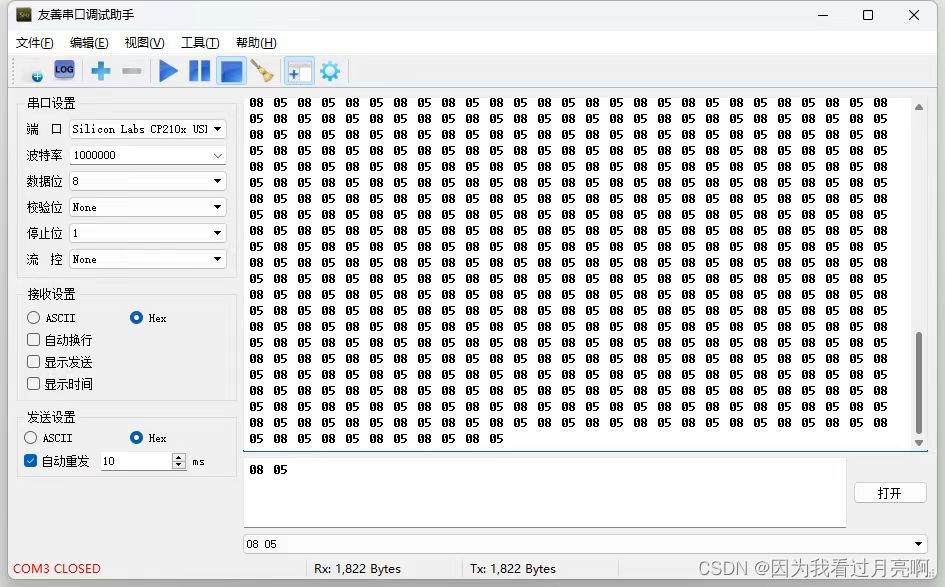
Task: Minimize the 友善串口调试助手 window
Action: click(x=823, y=15)
